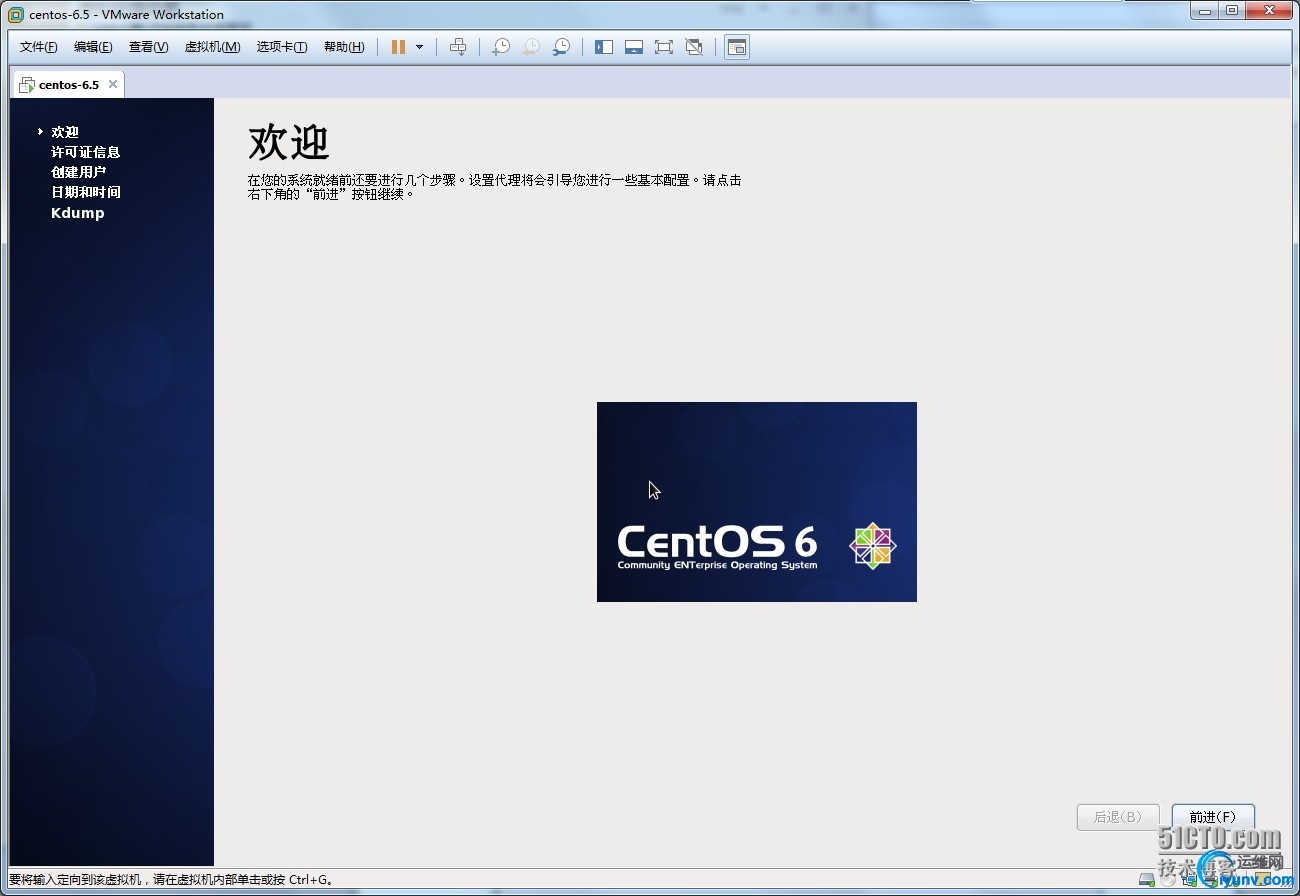This screenshot has width=1300, height=896.
Task: Take a snapshot of this virtual machine
Action: [x=501, y=47]
